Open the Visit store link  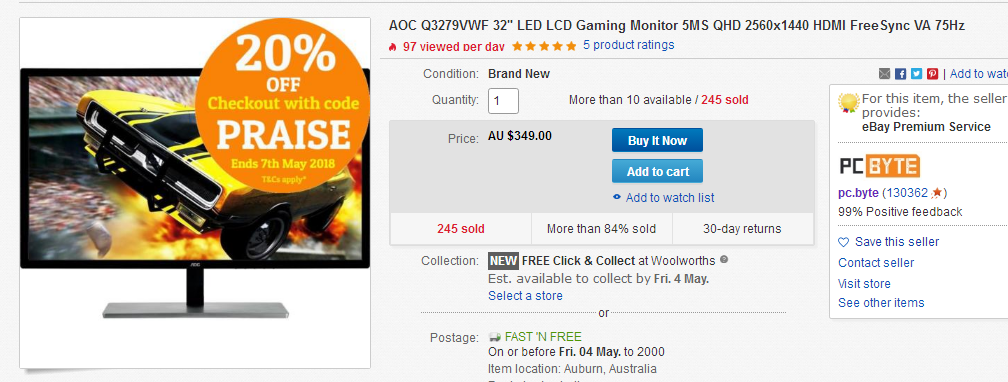864,284
